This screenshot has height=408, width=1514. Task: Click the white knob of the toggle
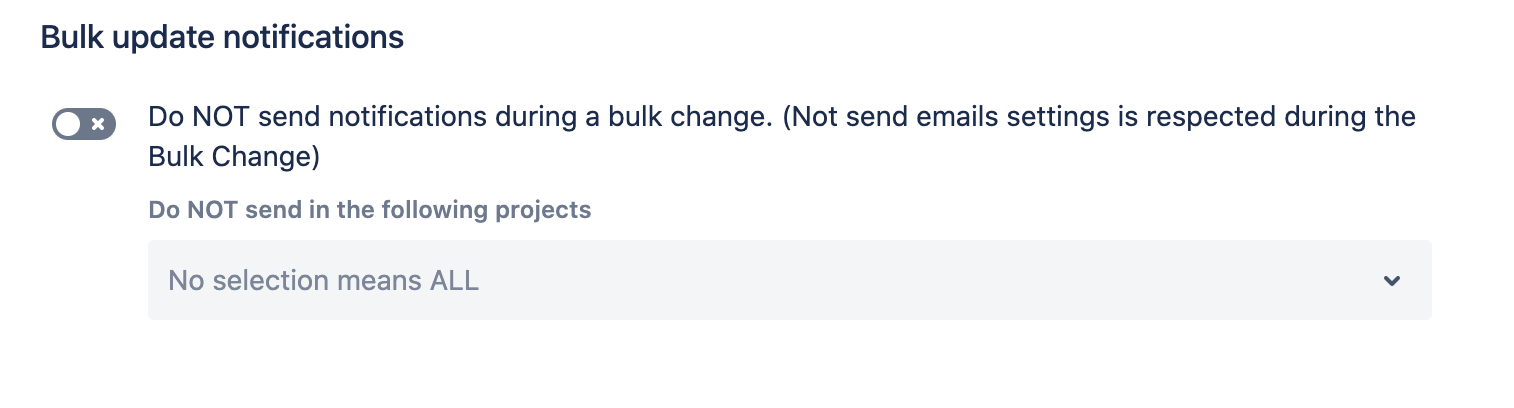pos(68,124)
